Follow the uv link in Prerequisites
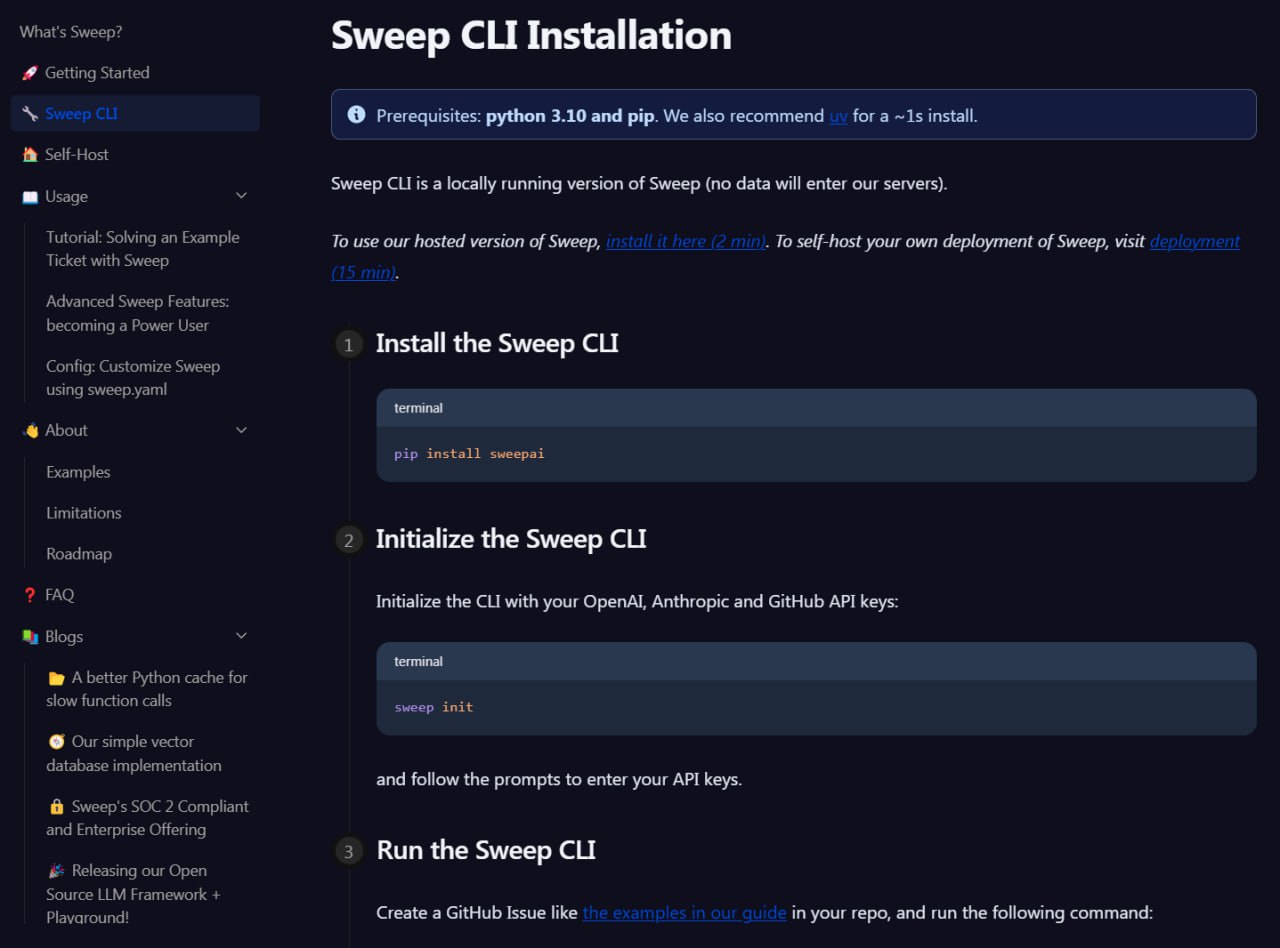This screenshot has height=948, width=1280. pos(838,116)
